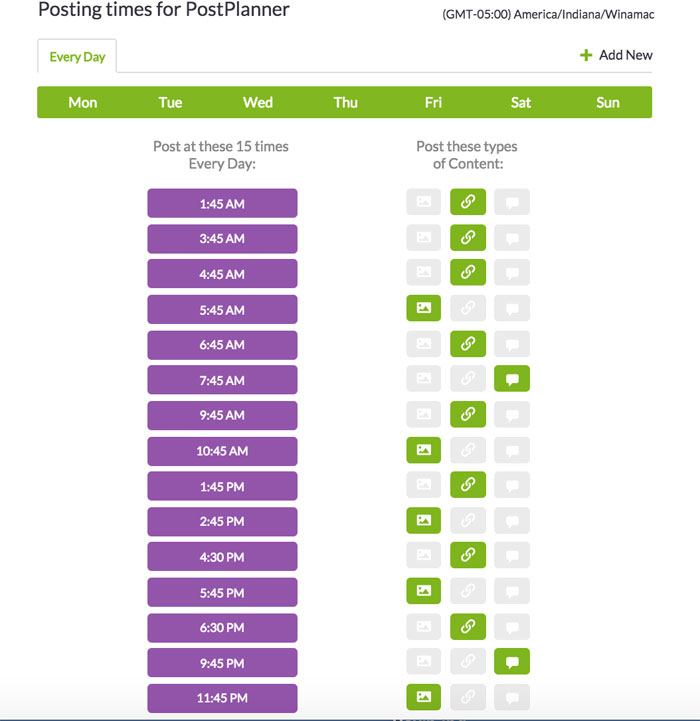The image size is (700, 721).
Task: Select image content type for 5:45 AM
Action: click(423, 308)
